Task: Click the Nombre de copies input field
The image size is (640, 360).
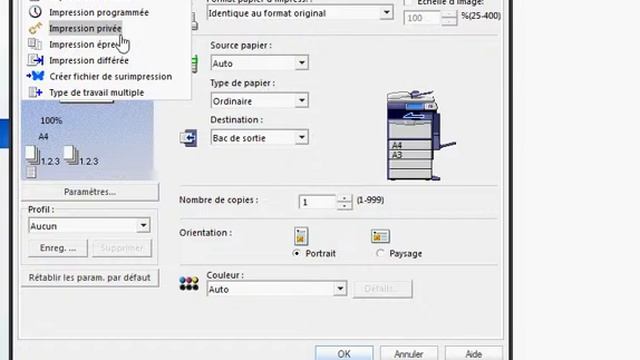Action: (318, 202)
